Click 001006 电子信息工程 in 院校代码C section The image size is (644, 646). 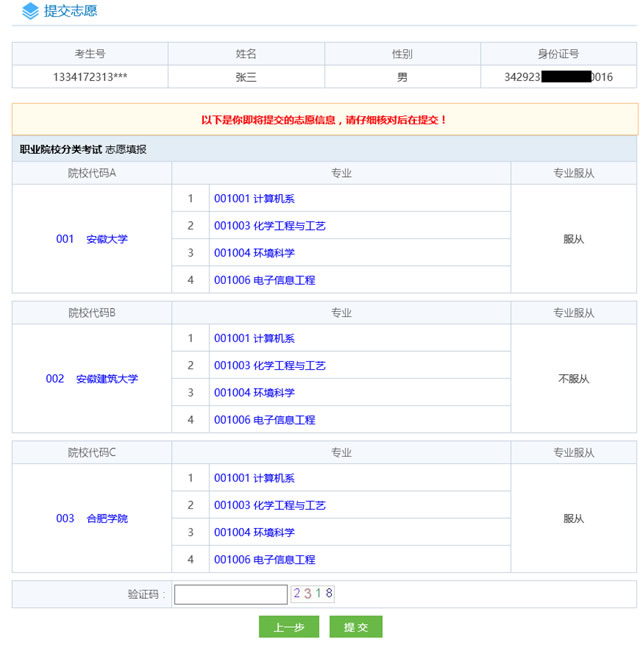click(264, 559)
